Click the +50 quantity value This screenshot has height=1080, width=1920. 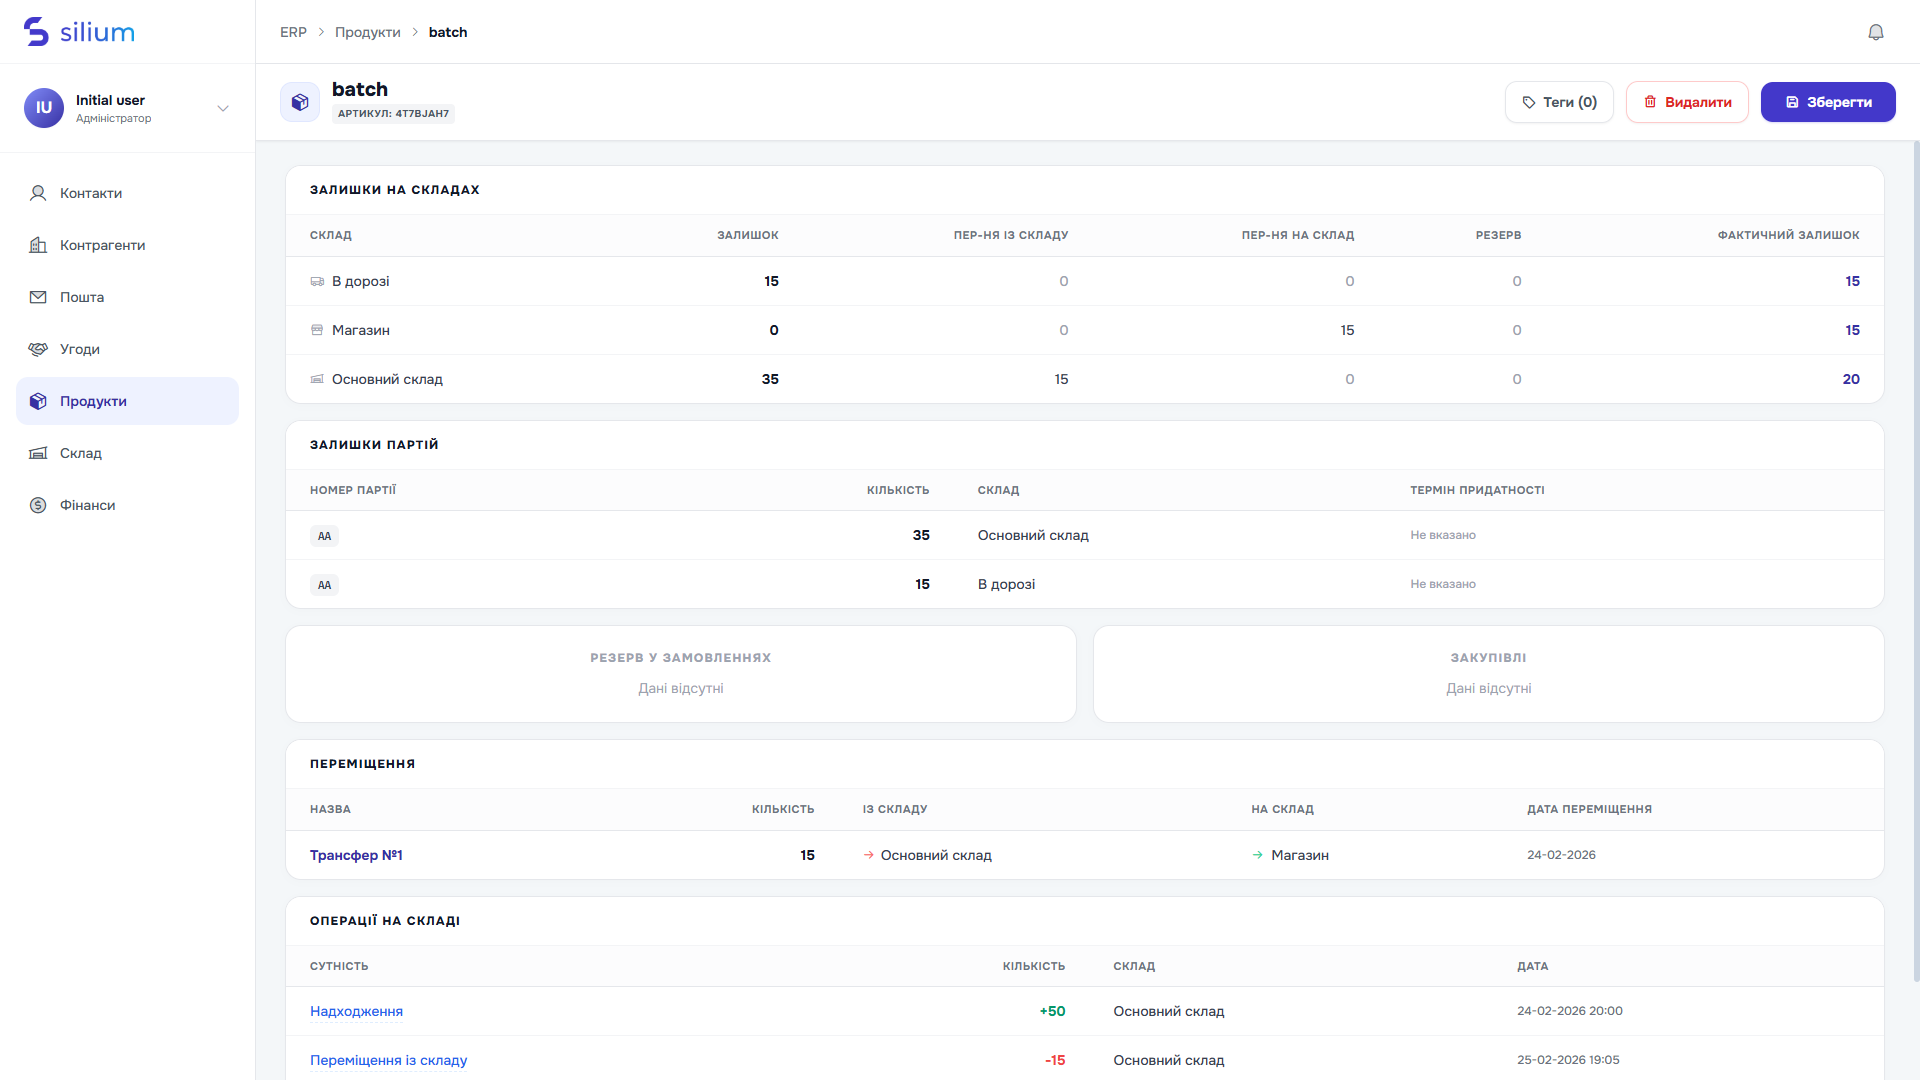(x=1052, y=1011)
